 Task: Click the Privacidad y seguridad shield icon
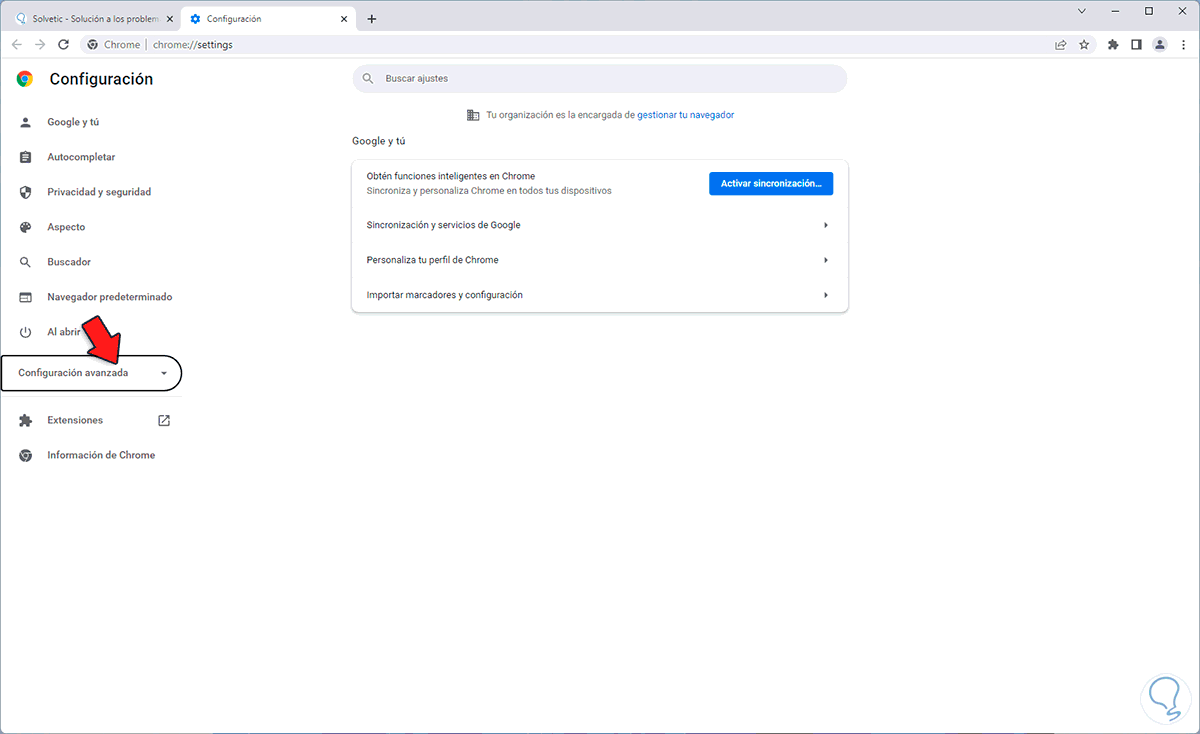(26, 192)
